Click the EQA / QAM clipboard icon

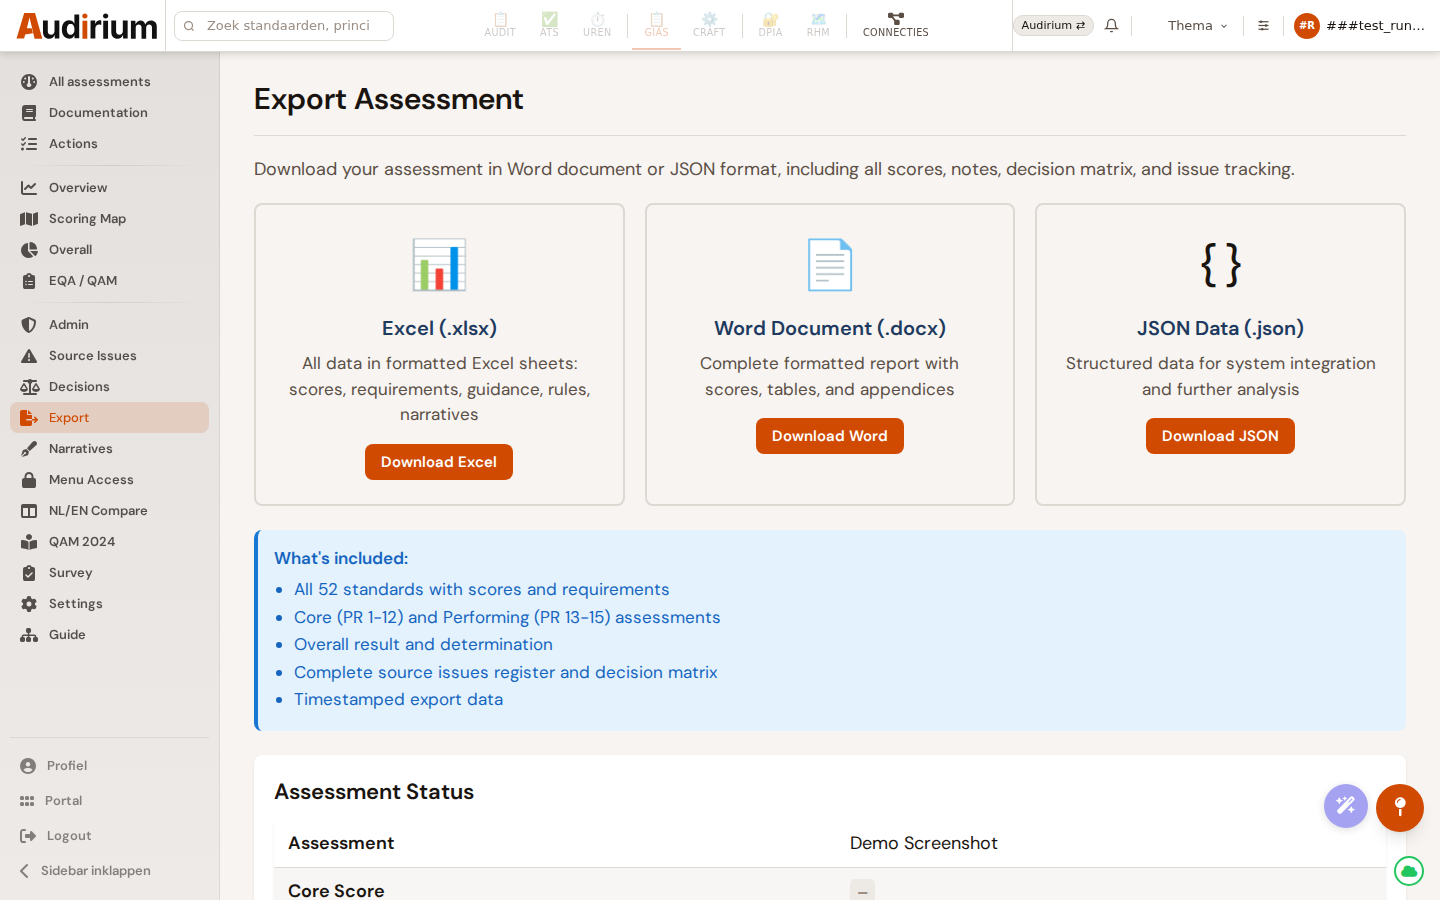(x=29, y=281)
